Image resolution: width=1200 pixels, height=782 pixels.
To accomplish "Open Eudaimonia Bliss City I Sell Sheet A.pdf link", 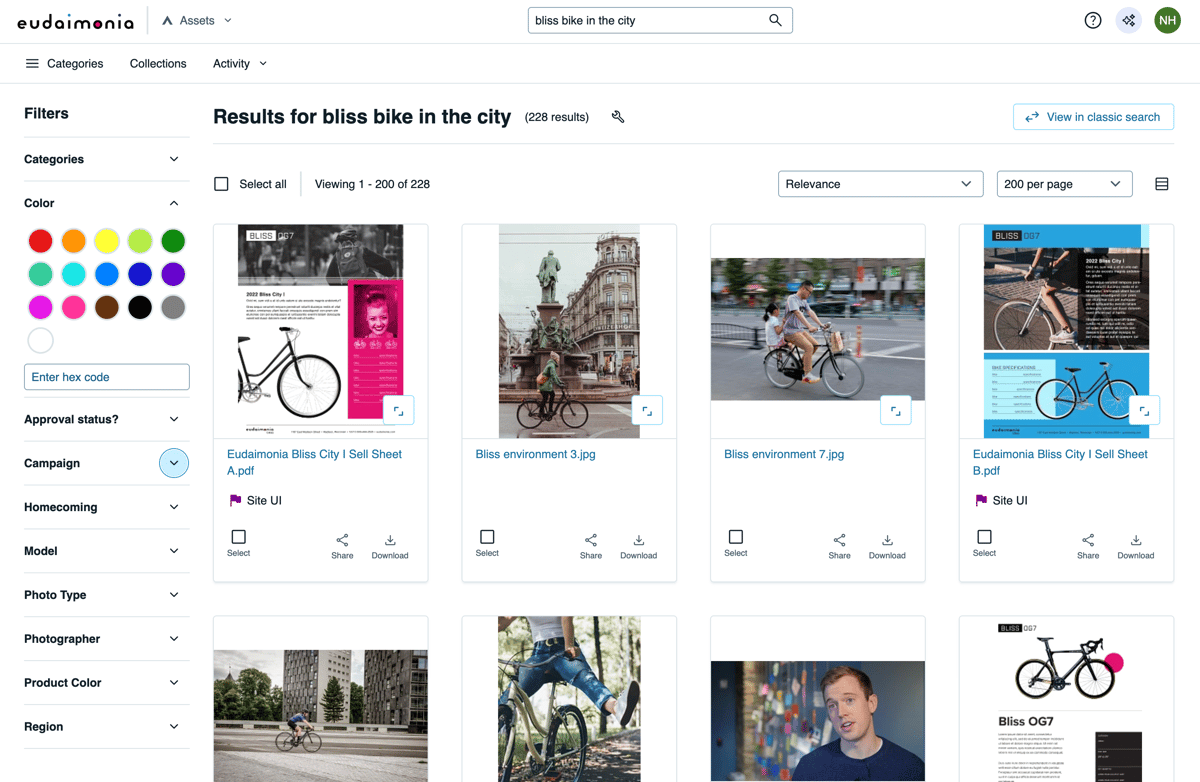I will (314, 462).
